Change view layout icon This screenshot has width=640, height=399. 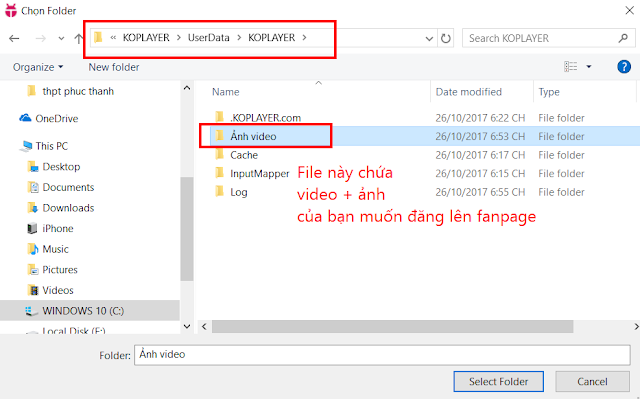tap(571, 66)
